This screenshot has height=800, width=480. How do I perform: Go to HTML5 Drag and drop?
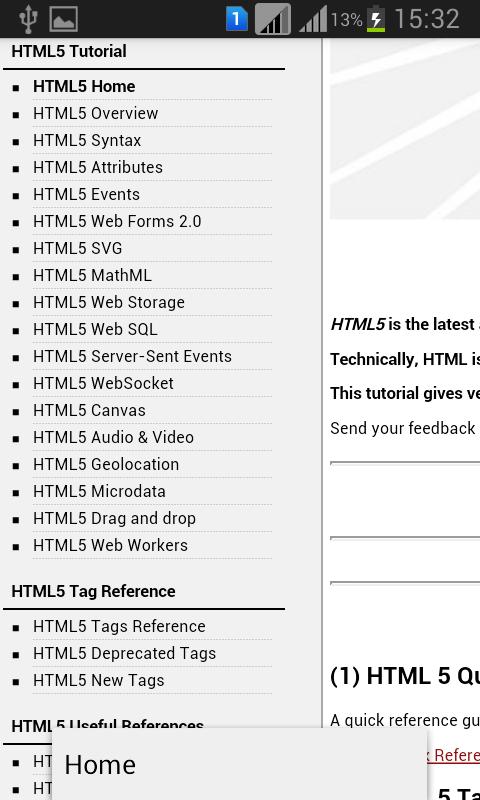[x=115, y=519]
